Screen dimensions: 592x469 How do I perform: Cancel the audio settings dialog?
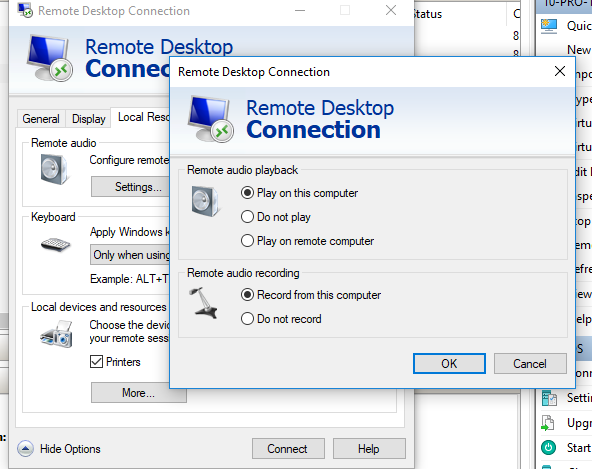(x=530, y=364)
